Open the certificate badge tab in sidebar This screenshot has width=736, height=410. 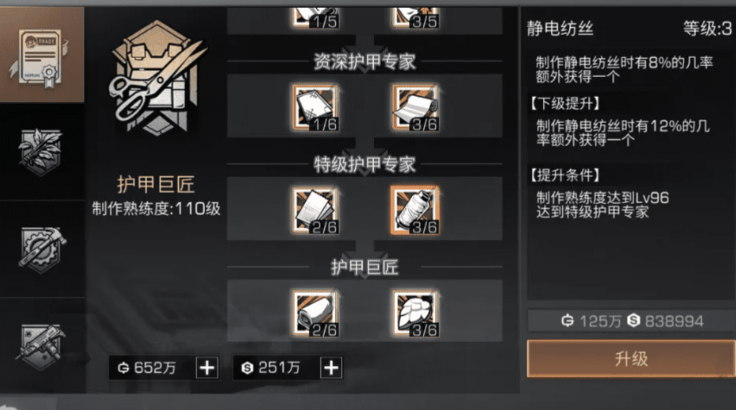pyautogui.click(x=42, y=55)
